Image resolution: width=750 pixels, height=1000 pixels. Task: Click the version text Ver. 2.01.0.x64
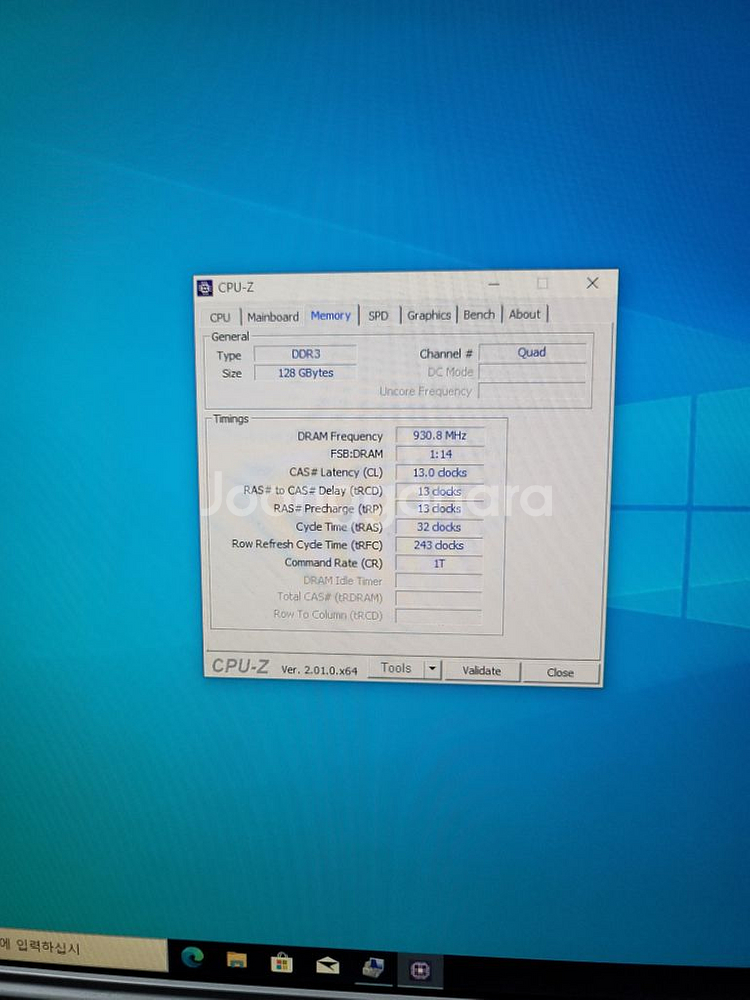(320, 670)
